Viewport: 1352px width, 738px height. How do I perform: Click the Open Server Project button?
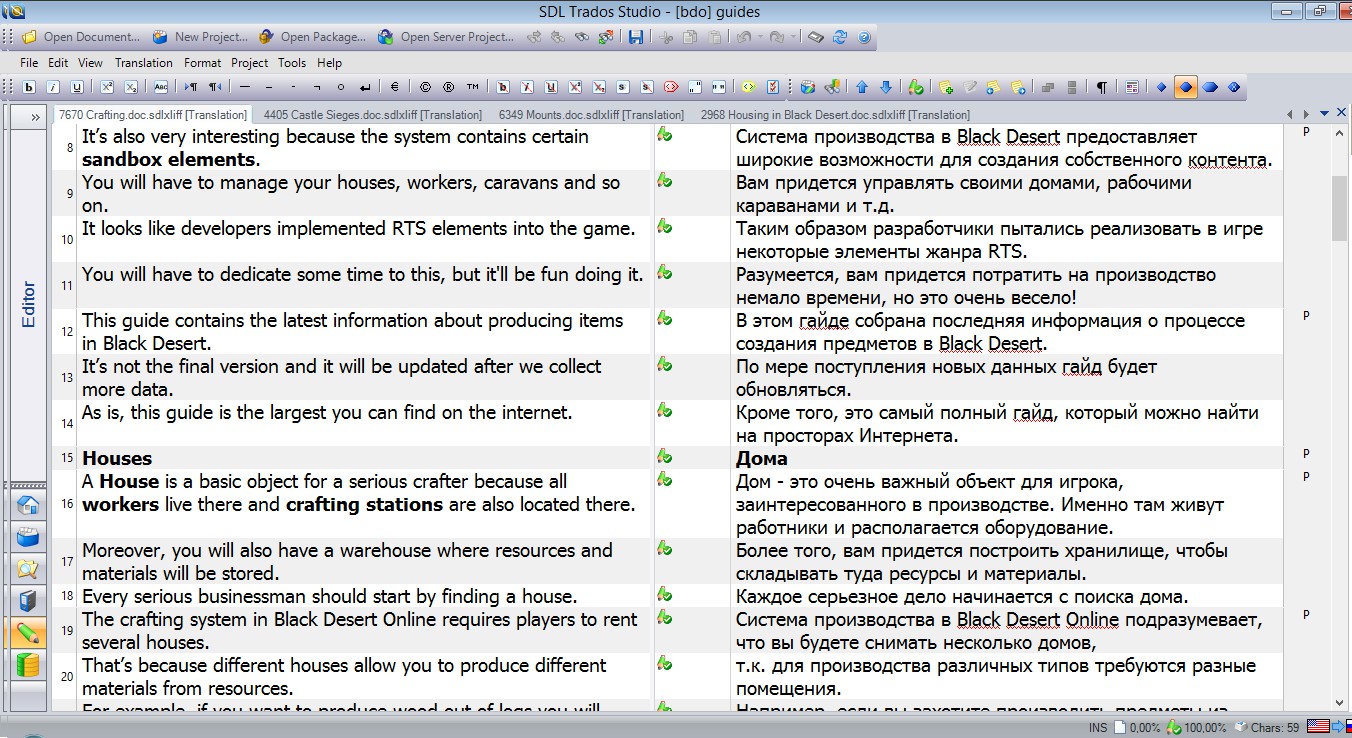coord(446,37)
